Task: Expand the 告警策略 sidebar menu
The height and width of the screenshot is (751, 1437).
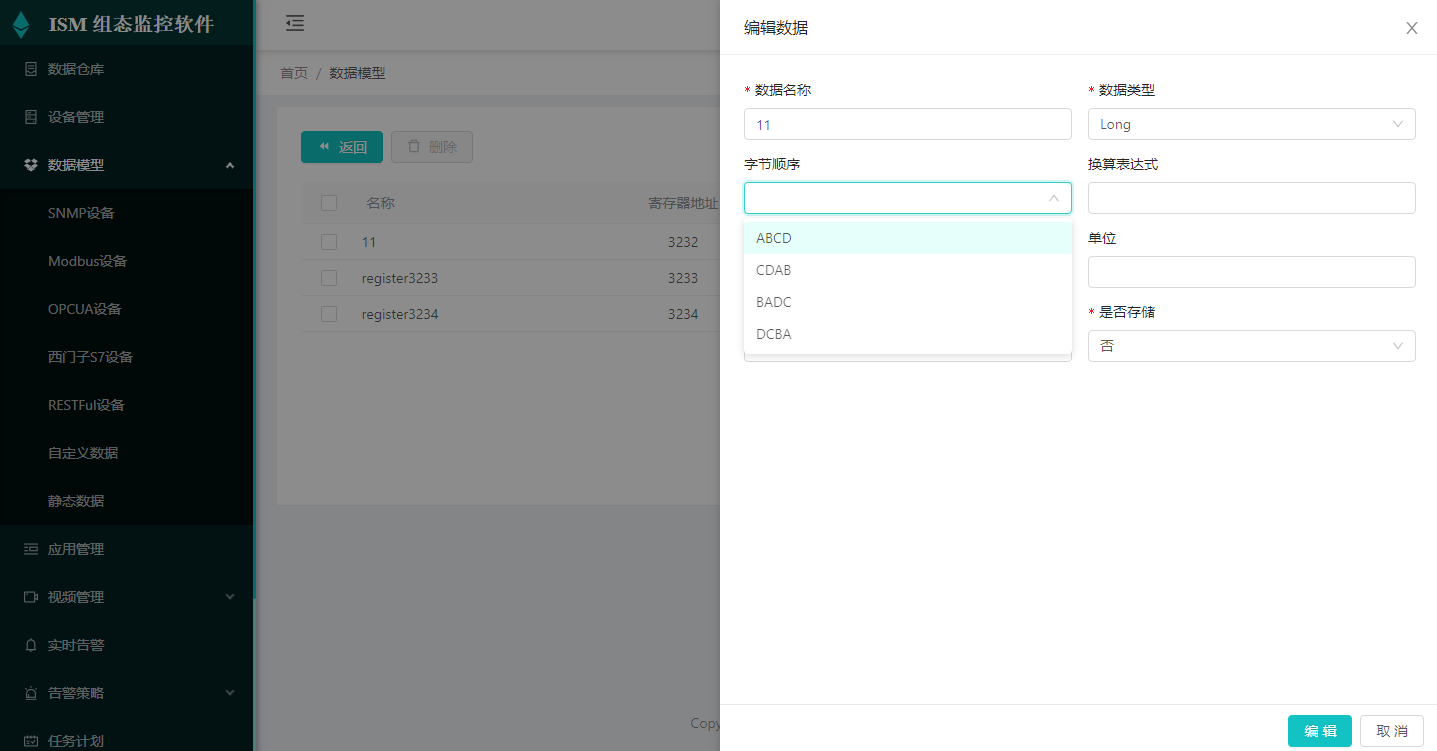Action: click(x=230, y=693)
